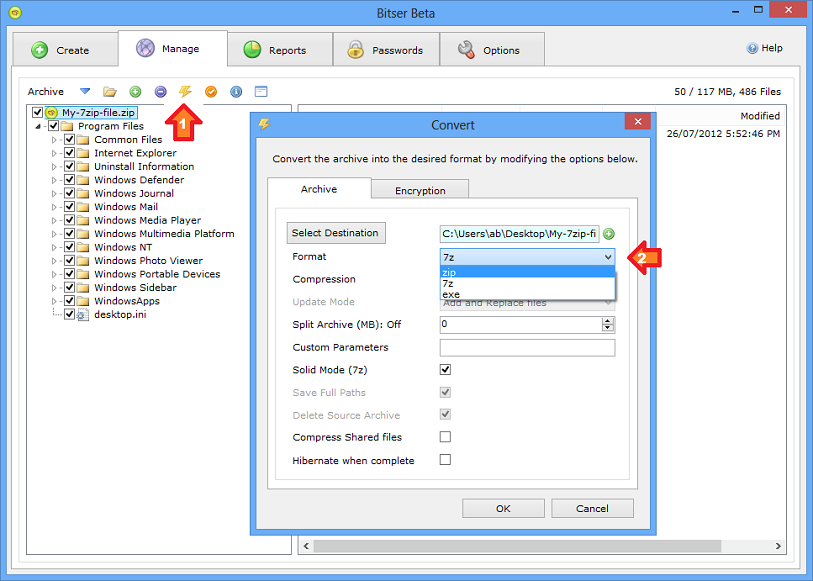The height and width of the screenshot is (581, 813).
Task: Click the purple minus Extract icon
Action: point(160,91)
